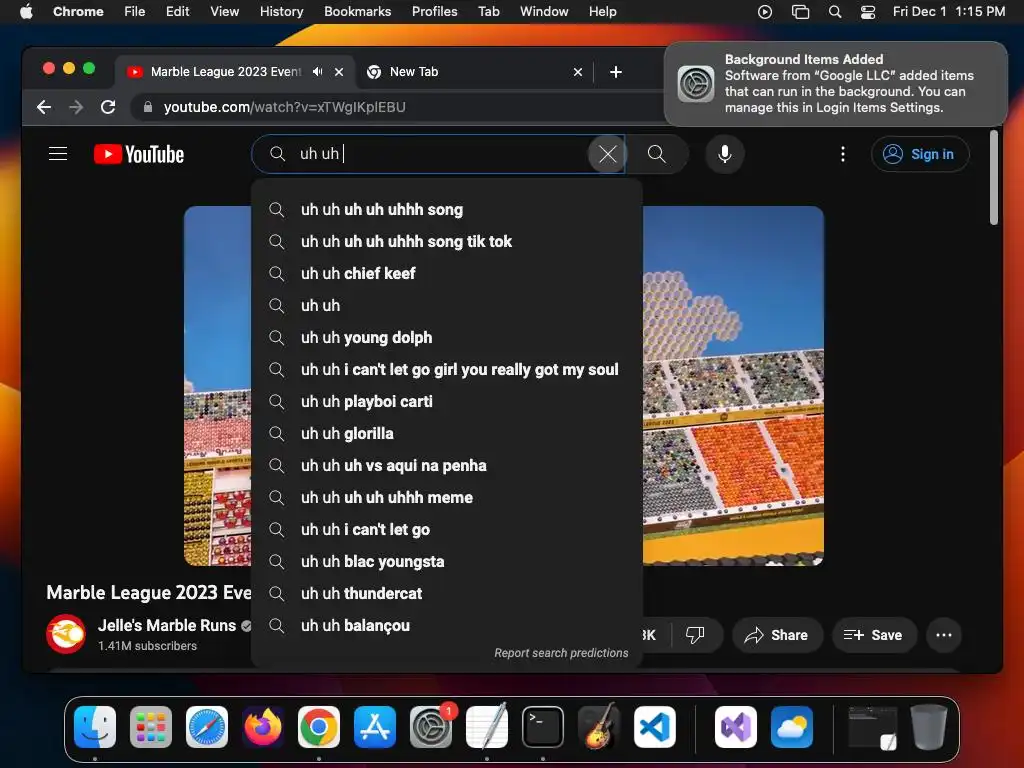Open the App Store from the Dock

(375, 727)
